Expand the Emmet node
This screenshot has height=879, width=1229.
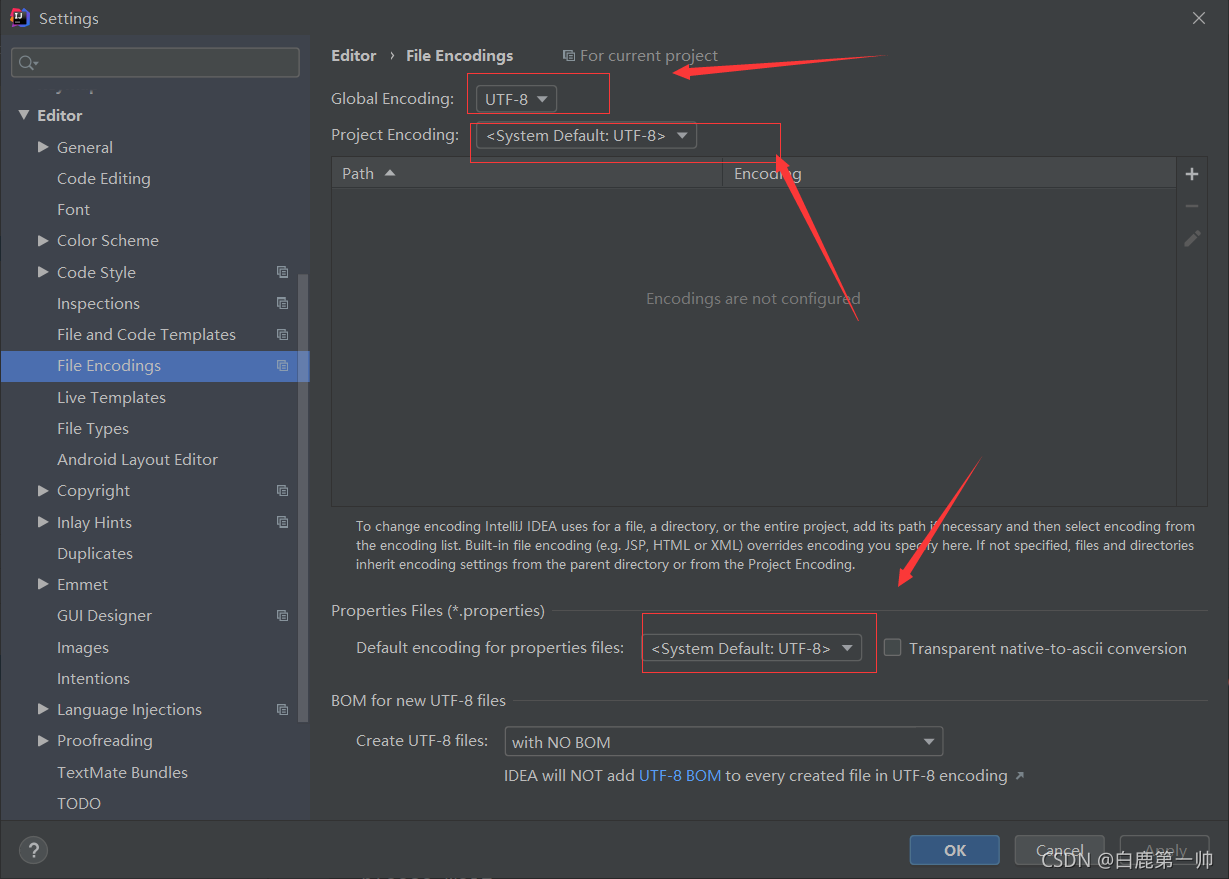pos(43,584)
